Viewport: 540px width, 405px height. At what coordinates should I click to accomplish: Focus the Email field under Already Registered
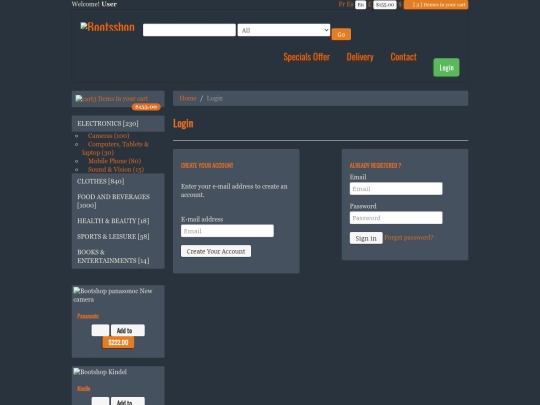click(x=396, y=189)
